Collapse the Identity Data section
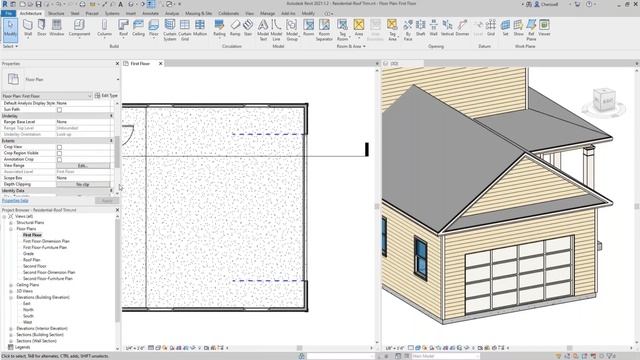 click(x=111, y=191)
